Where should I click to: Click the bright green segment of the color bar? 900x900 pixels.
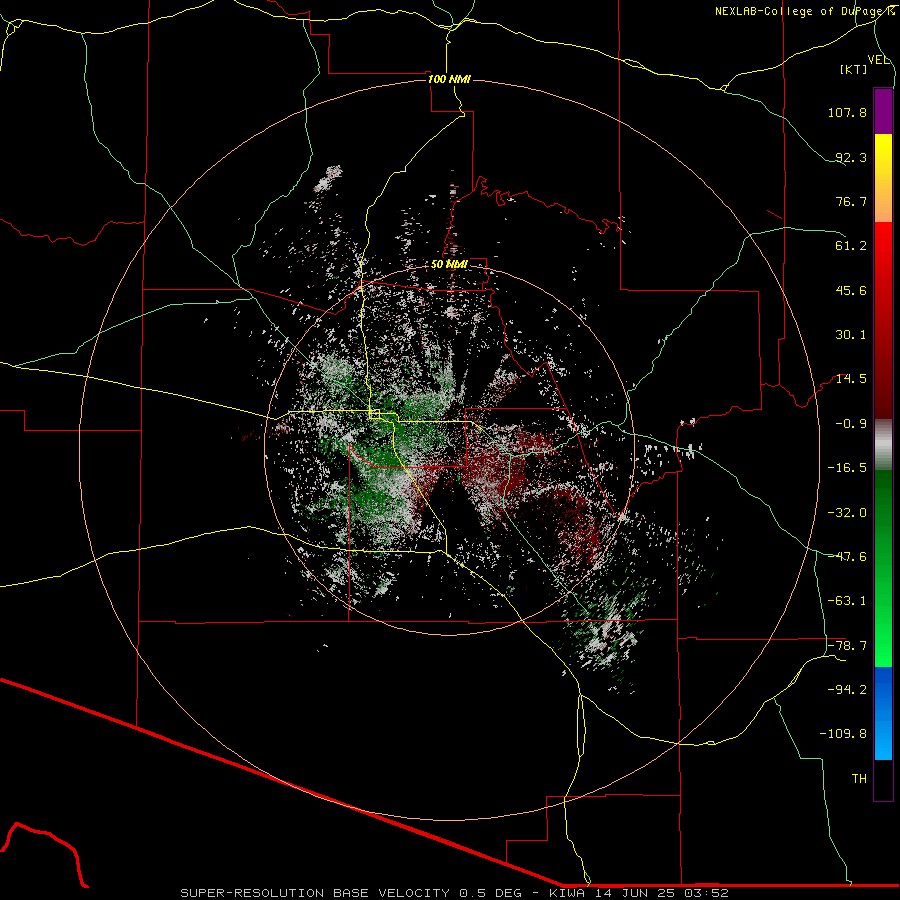click(883, 568)
